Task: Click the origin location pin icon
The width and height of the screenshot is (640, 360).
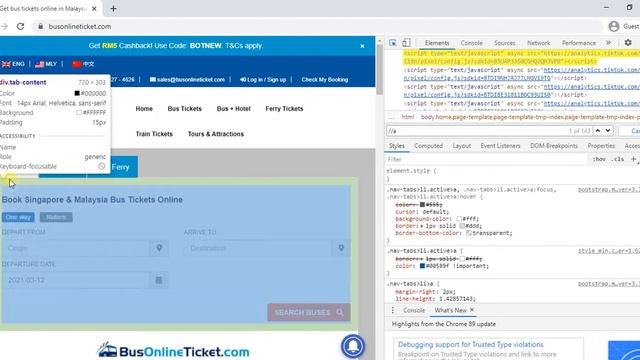Action: click(x=159, y=248)
